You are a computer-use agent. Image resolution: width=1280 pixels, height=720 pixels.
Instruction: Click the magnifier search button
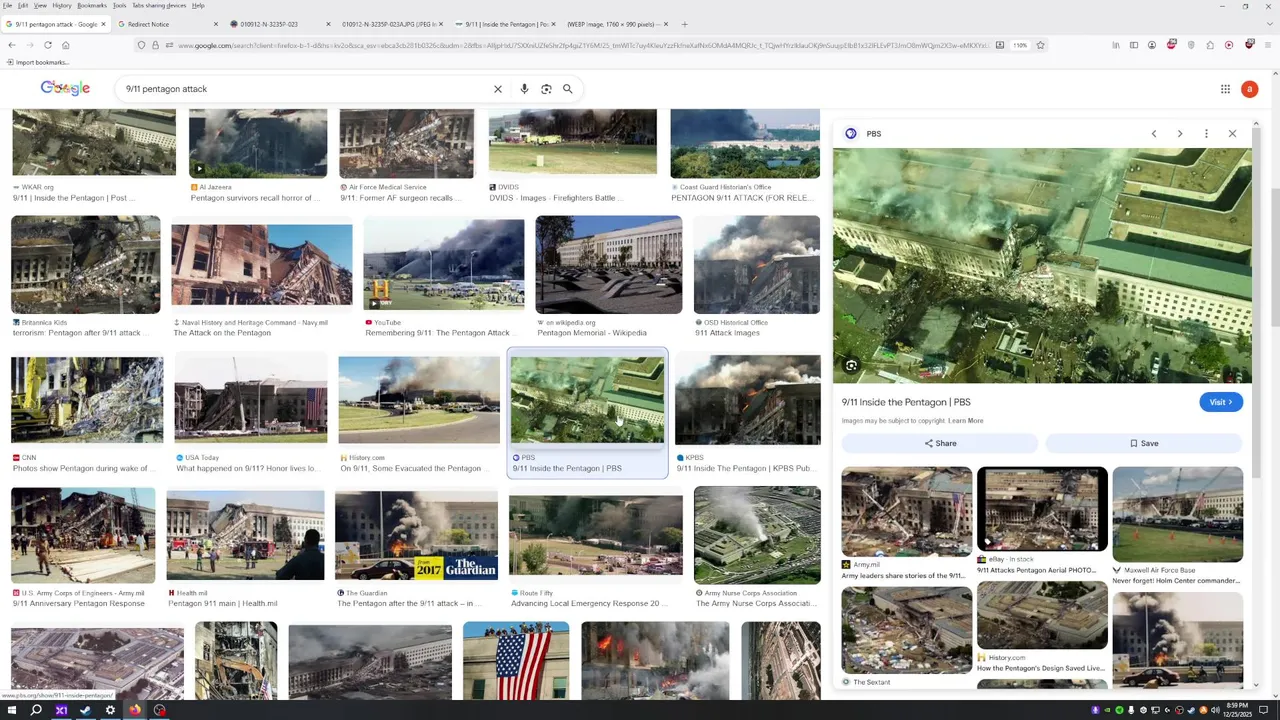pos(567,89)
